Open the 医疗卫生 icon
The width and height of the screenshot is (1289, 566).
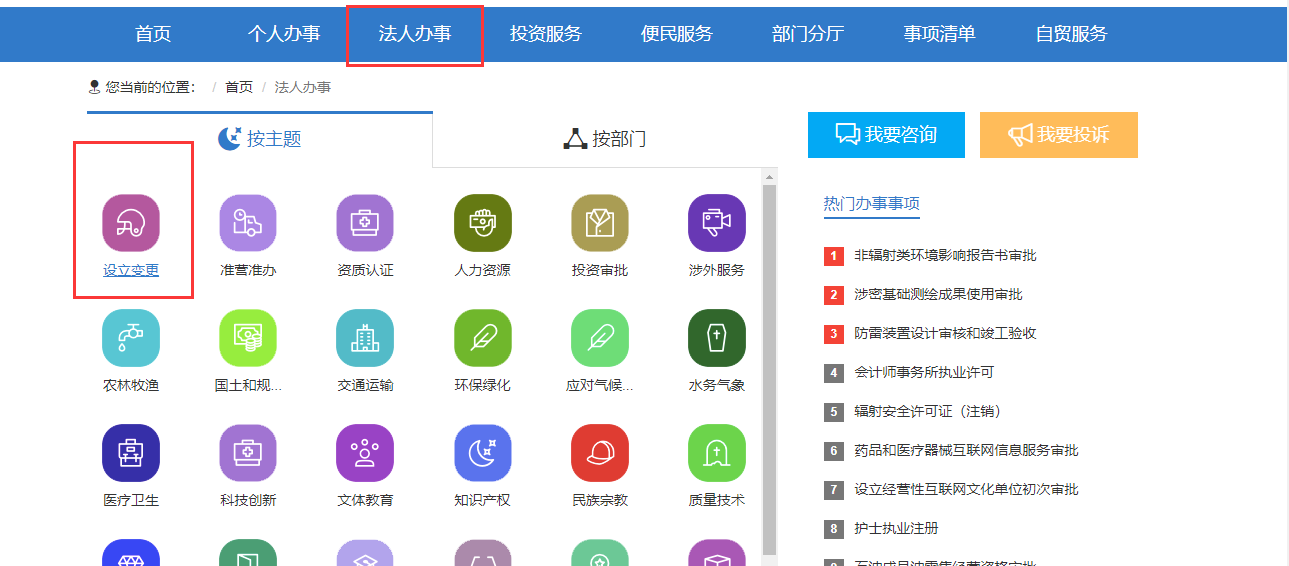click(131, 453)
